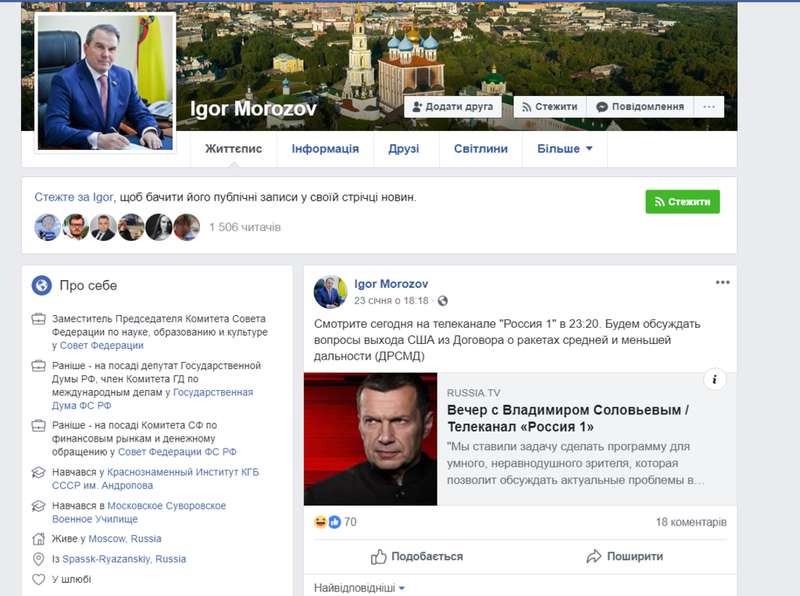The height and width of the screenshot is (596, 800).
Task: Expand the 18 коментарів comments list
Action: click(691, 522)
